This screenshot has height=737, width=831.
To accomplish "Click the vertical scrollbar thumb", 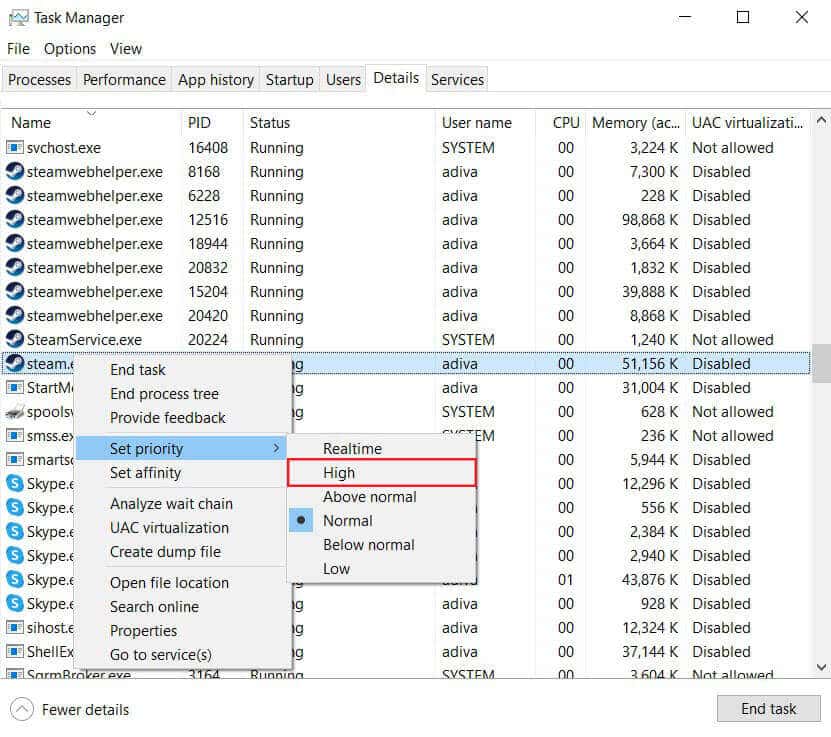I will pos(821,363).
